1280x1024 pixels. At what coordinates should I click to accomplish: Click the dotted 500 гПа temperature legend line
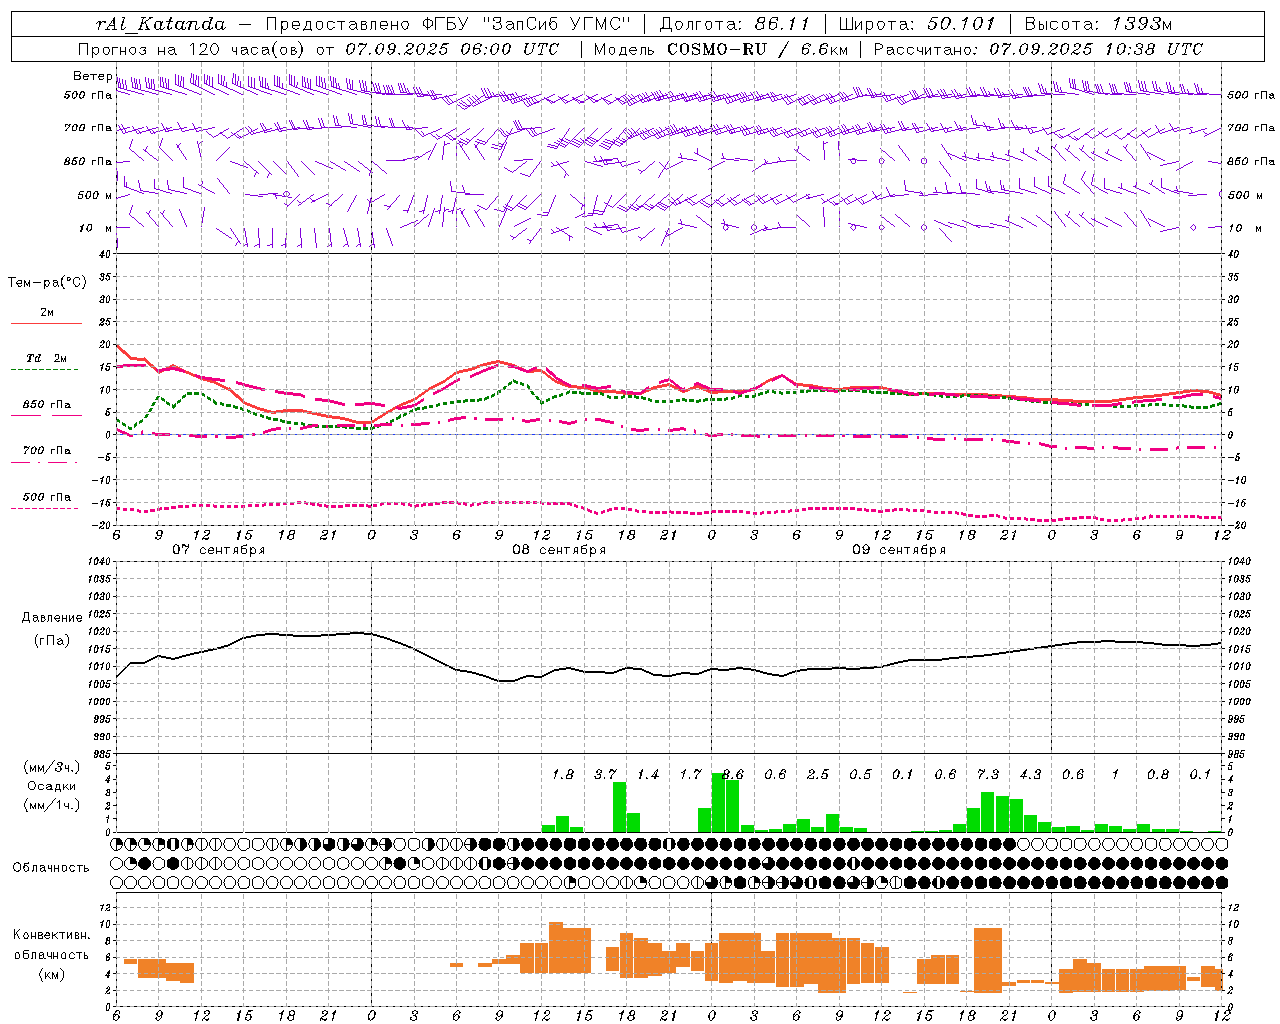tap(44, 509)
